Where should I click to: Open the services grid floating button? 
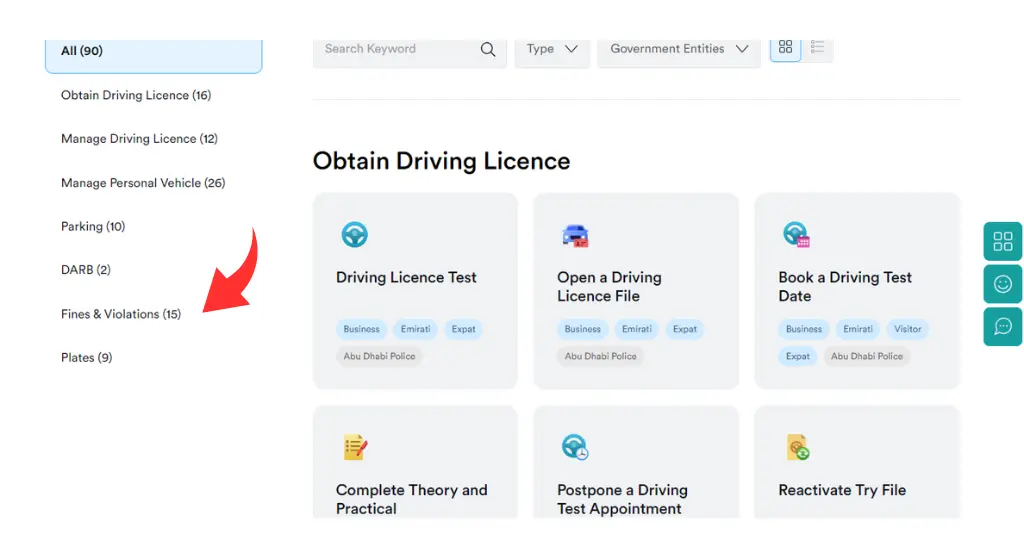[1003, 241]
